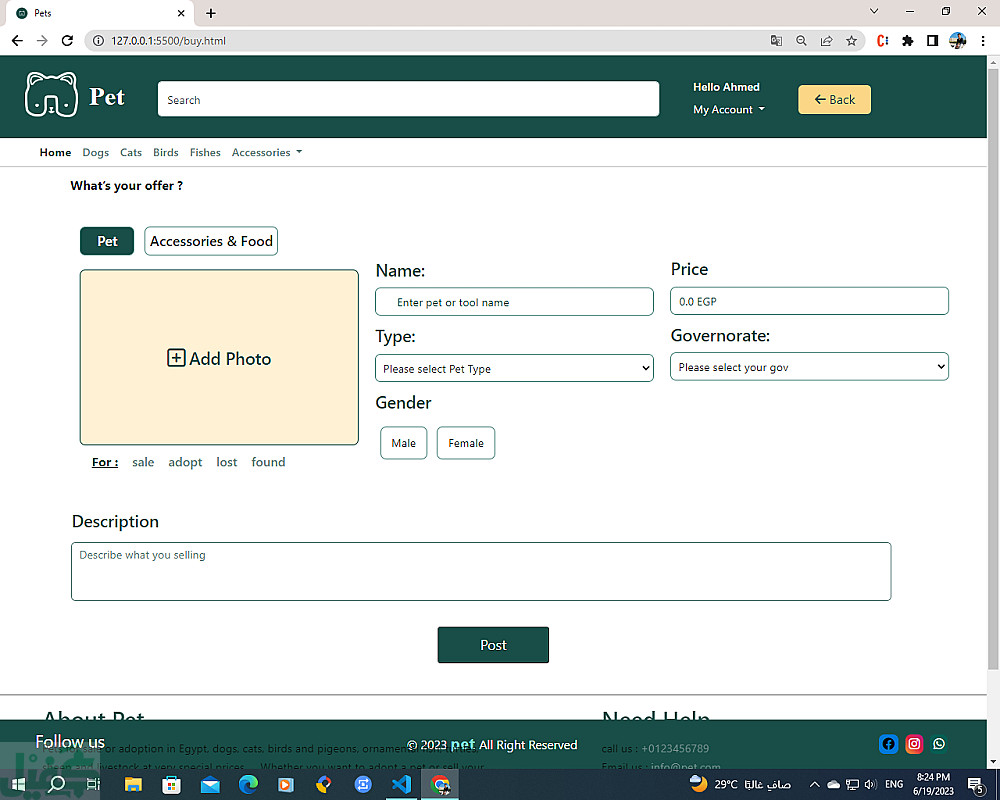1000x800 pixels.
Task: Go to Home in nav bar
Action: click(55, 152)
